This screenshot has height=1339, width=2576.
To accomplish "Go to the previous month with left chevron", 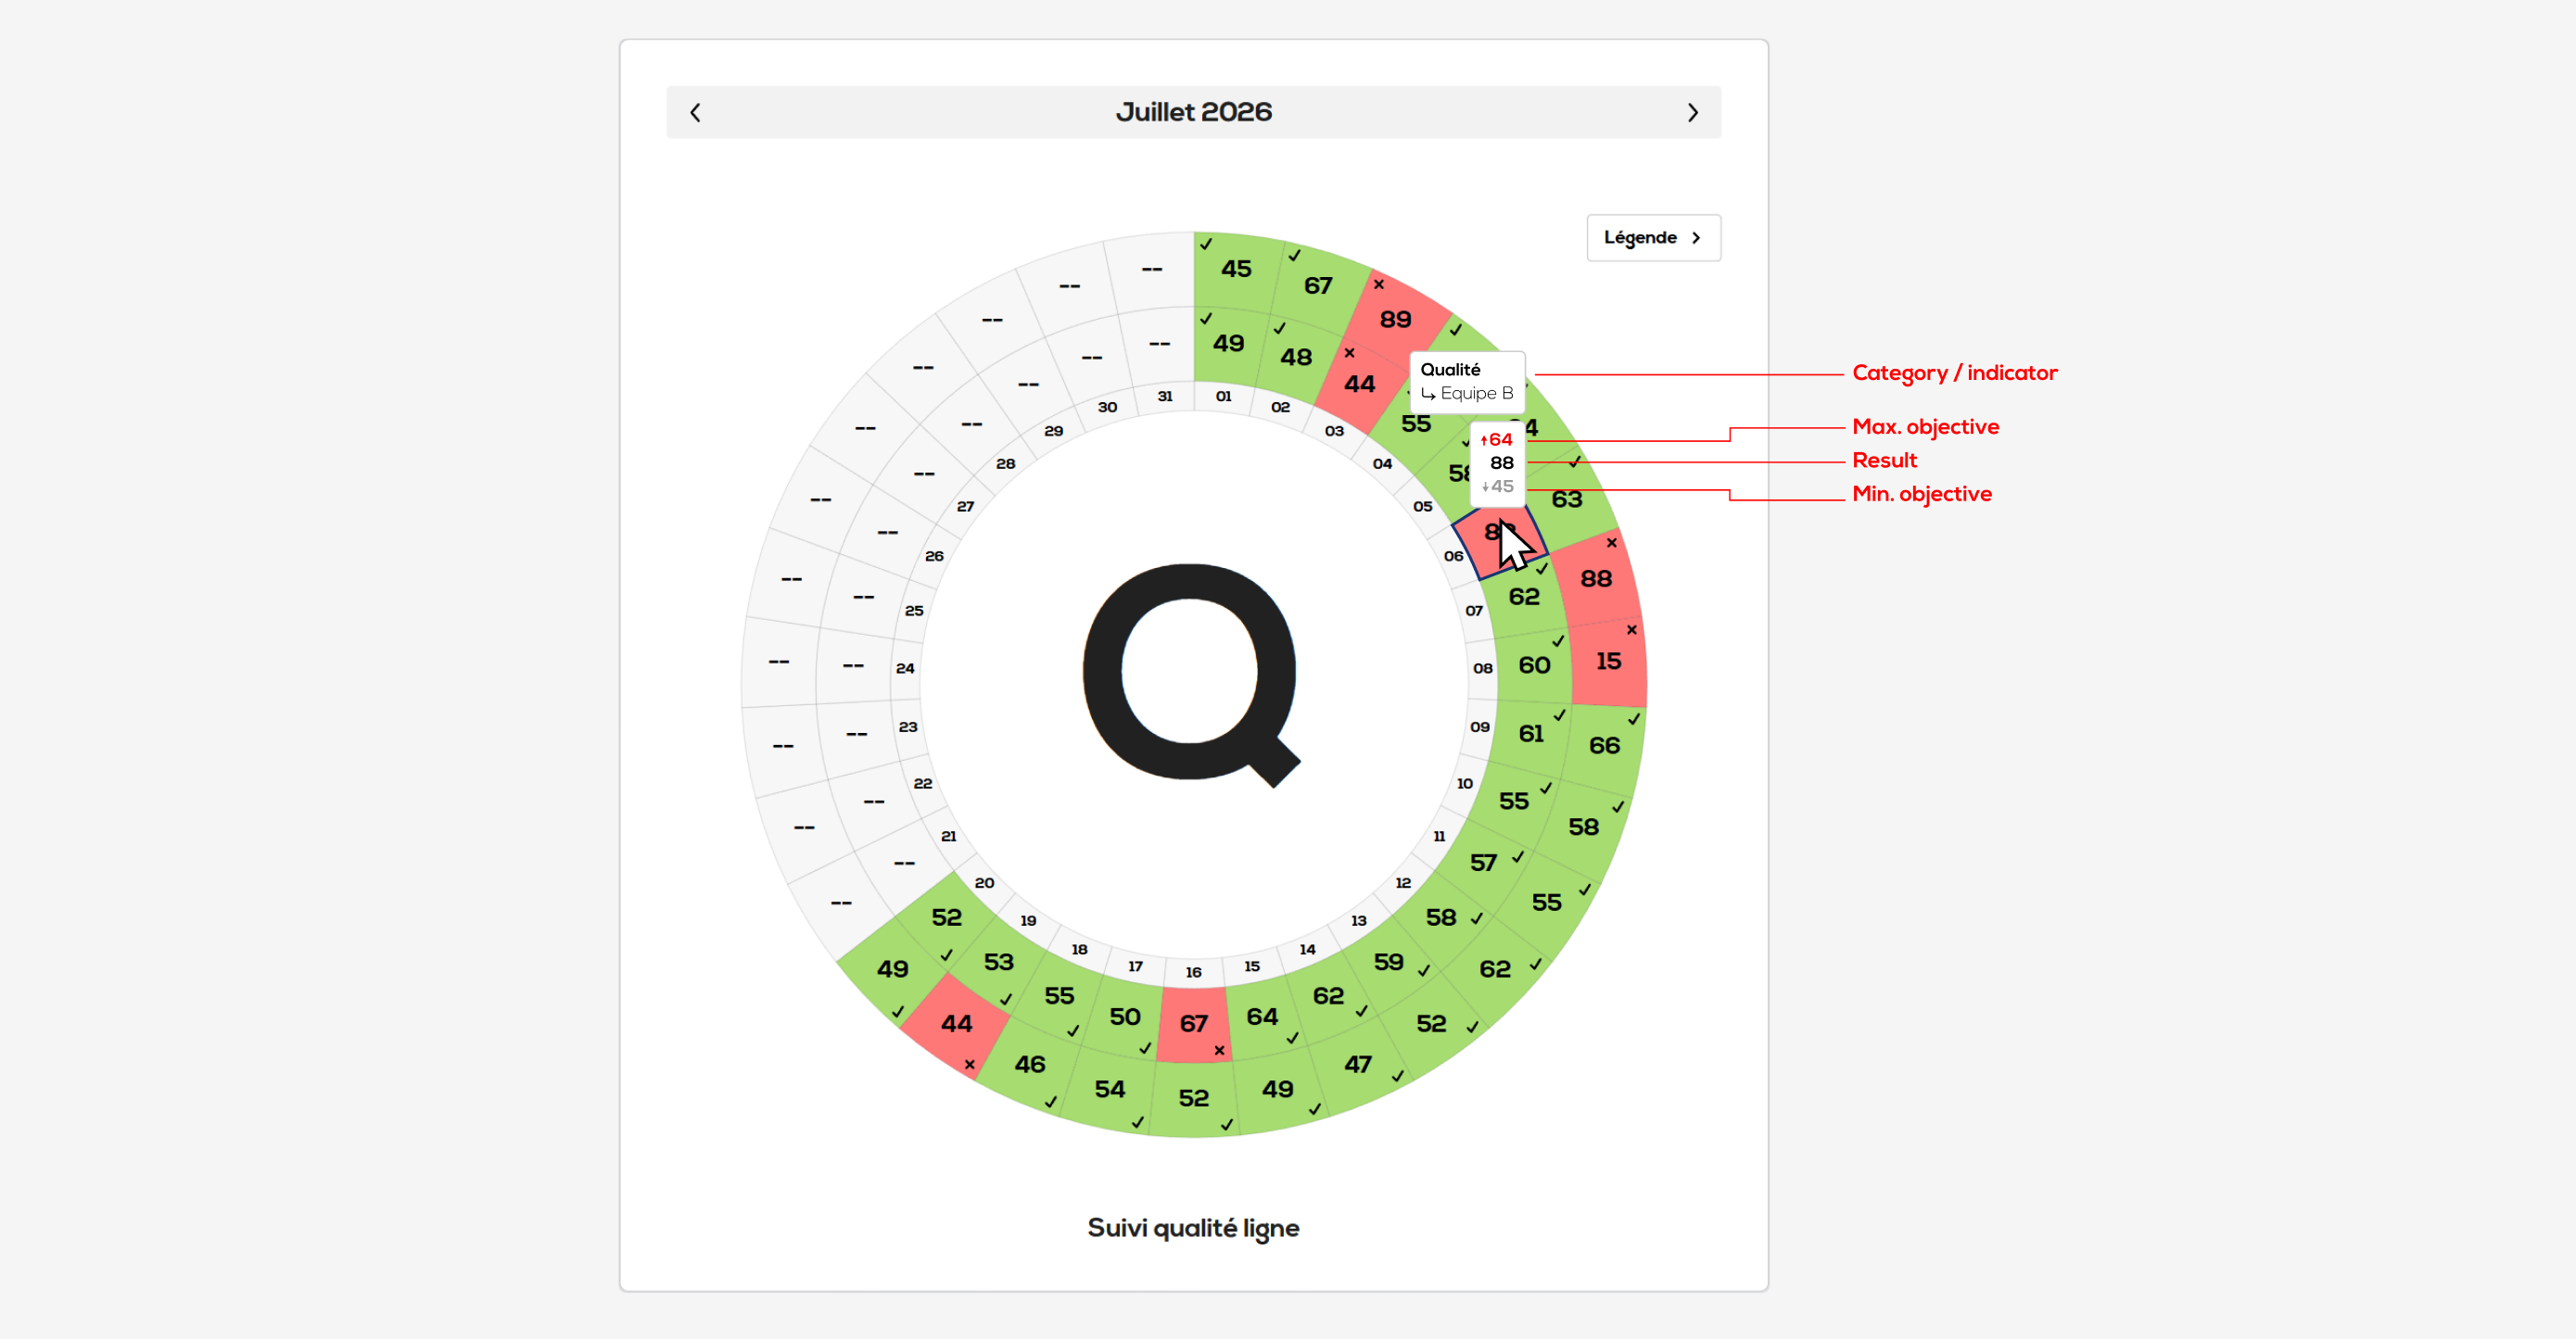I will pyautogui.click(x=696, y=113).
